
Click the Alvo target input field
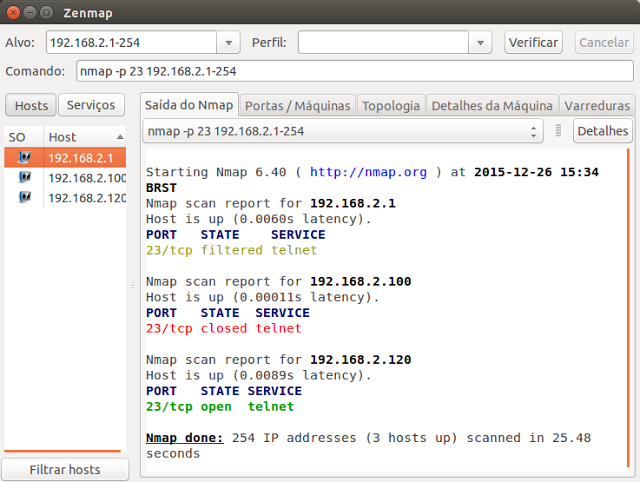pyautogui.click(x=131, y=42)
